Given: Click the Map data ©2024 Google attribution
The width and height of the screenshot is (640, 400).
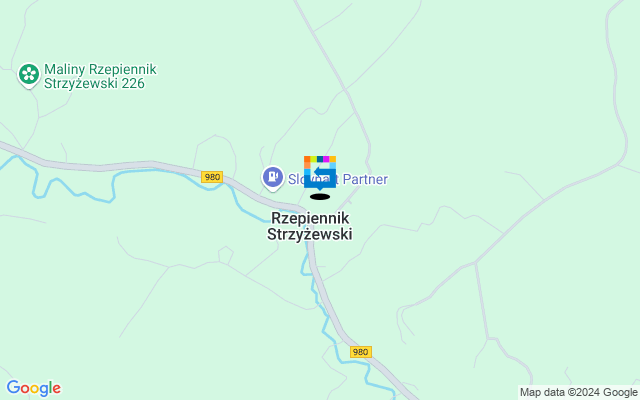Looking at the screenshot, I should 578,393.
